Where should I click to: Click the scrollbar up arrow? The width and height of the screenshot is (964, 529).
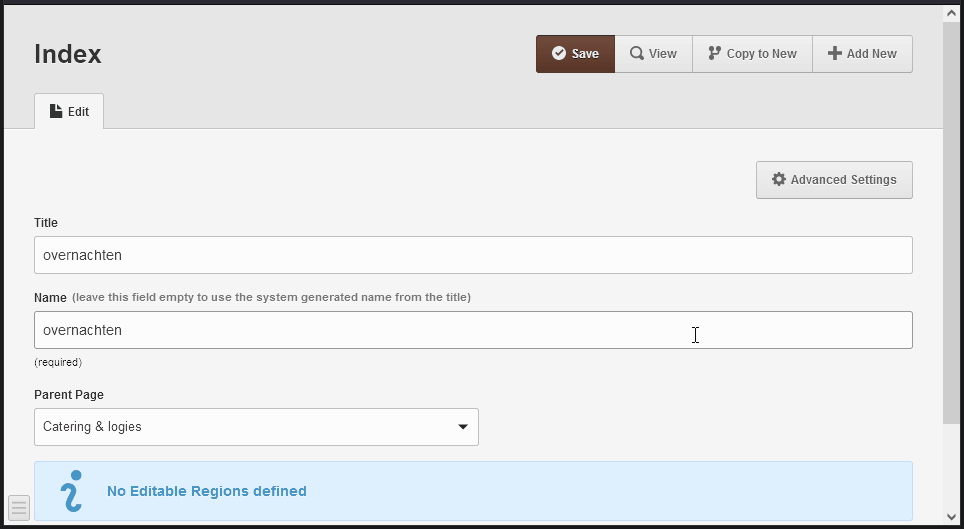click(x=952, y=13)
